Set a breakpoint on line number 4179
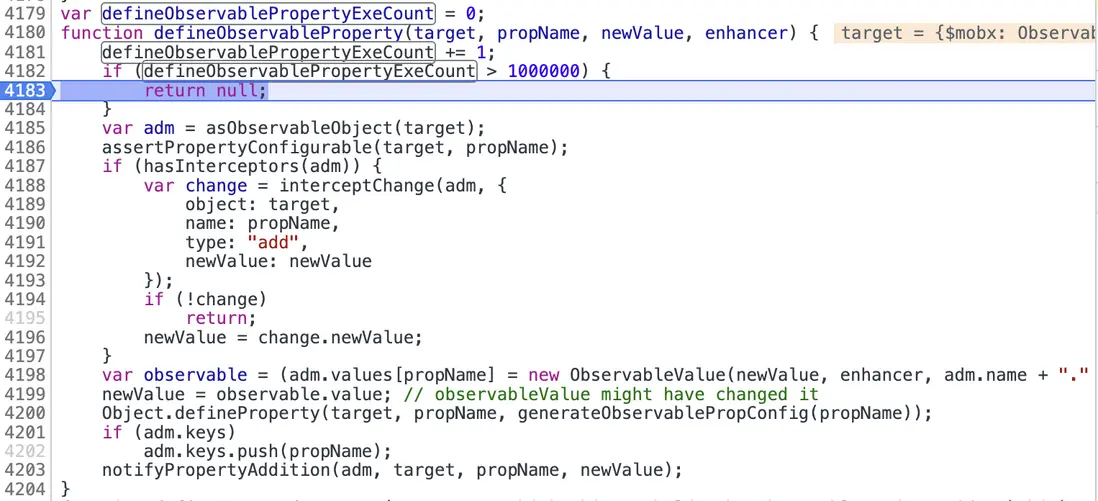Viewport: 1098px width, 501px height. [x=25, y=13]
